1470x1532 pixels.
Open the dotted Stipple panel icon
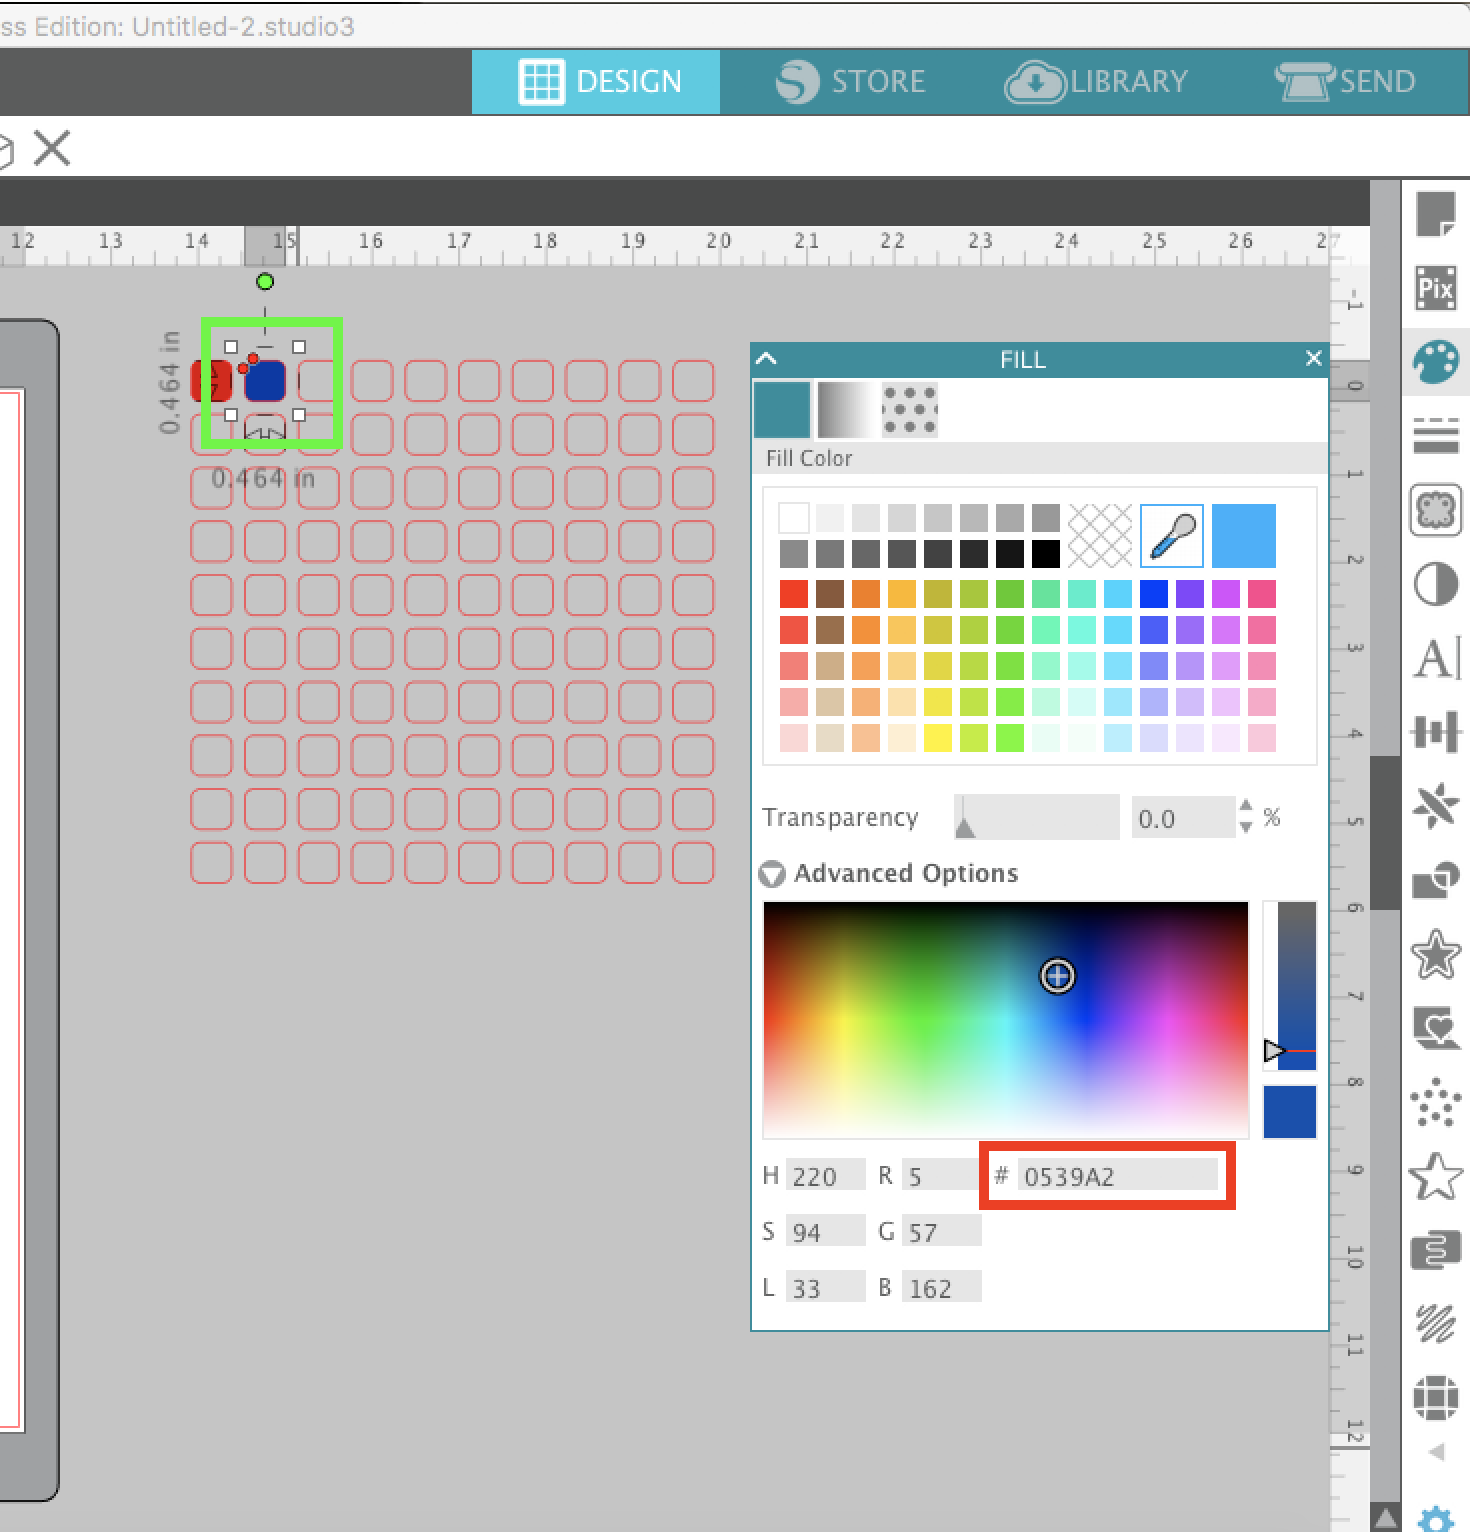point(1435,1102)
